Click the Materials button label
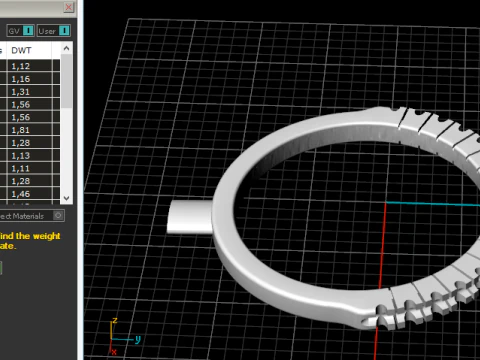 click(x=22, y=216)
